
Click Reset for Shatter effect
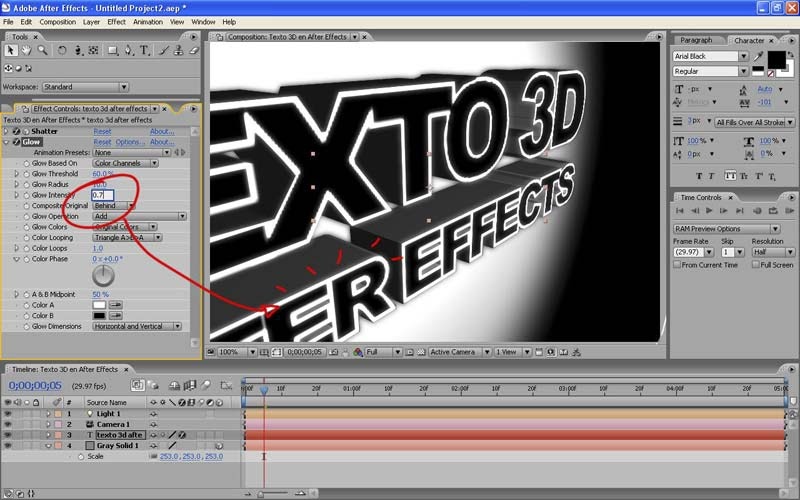[x=102, y=131]
